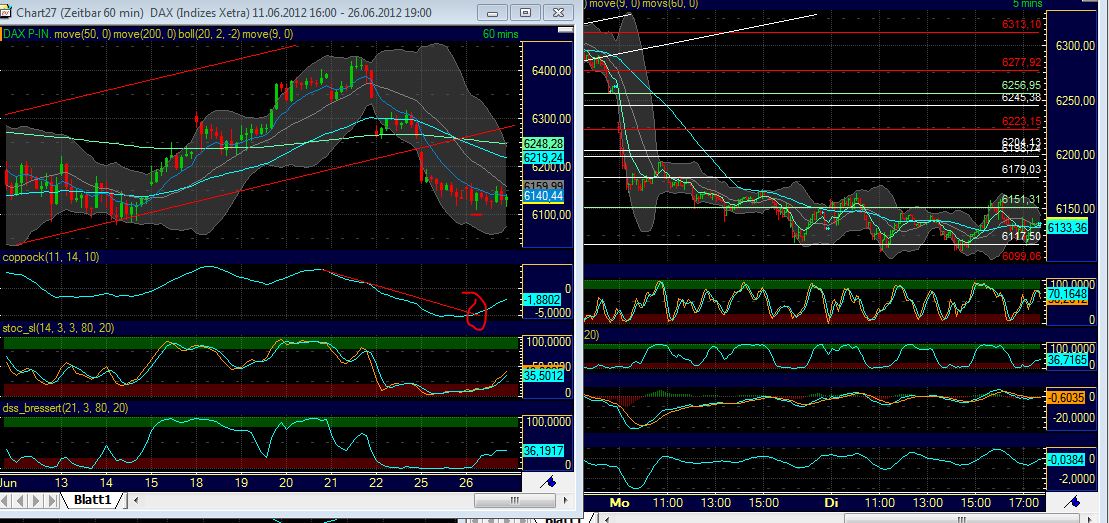
Task: Select the stoc_sl(14, 3, 3, 80, 20) label
Action: (x=59, y=328)
